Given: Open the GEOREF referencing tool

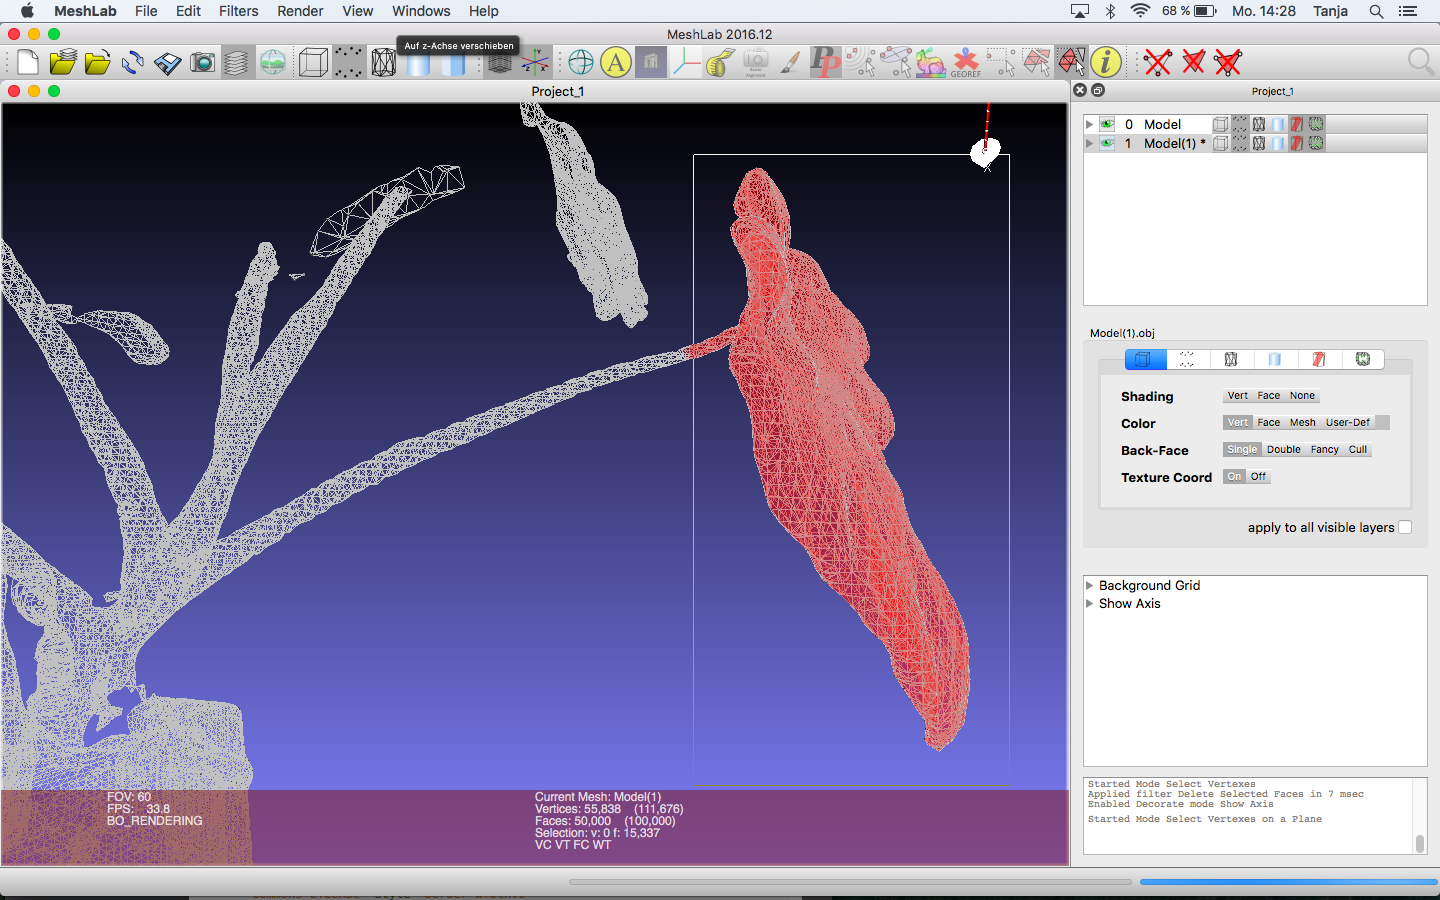Looking at the screenshot, I should pos(965,63).
